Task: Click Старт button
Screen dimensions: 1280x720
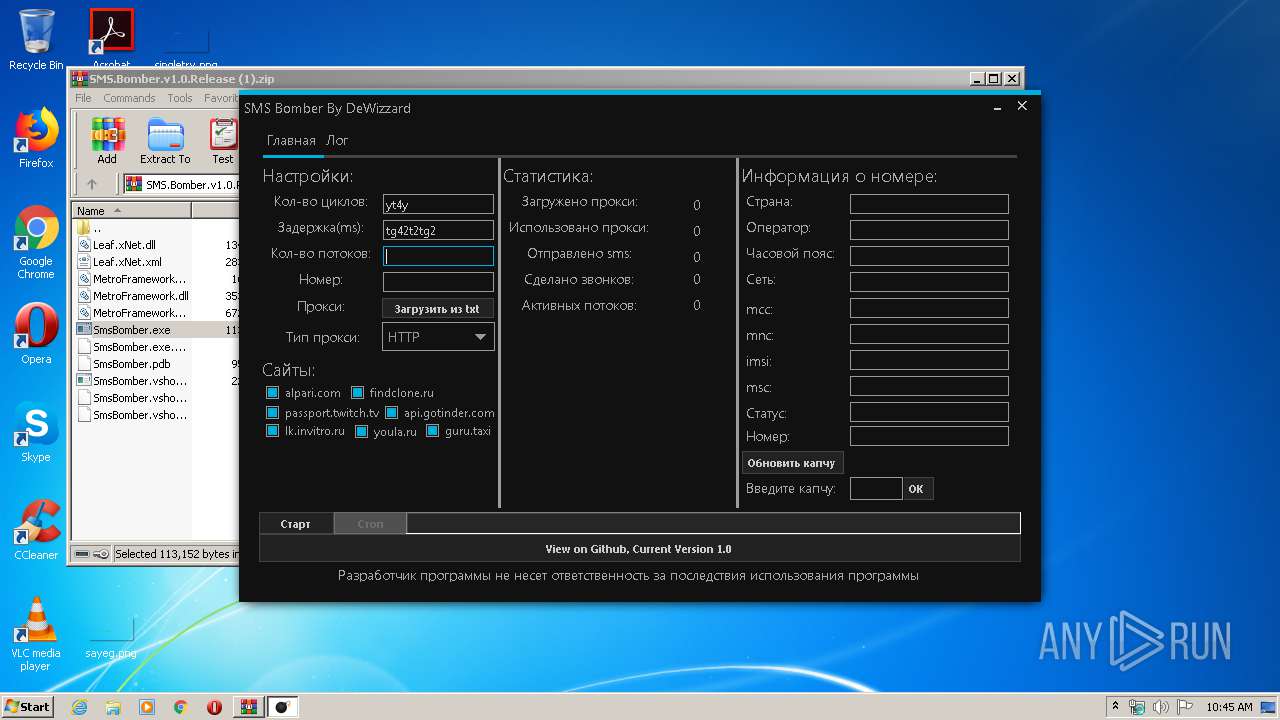Action: (x=296, y=524)
